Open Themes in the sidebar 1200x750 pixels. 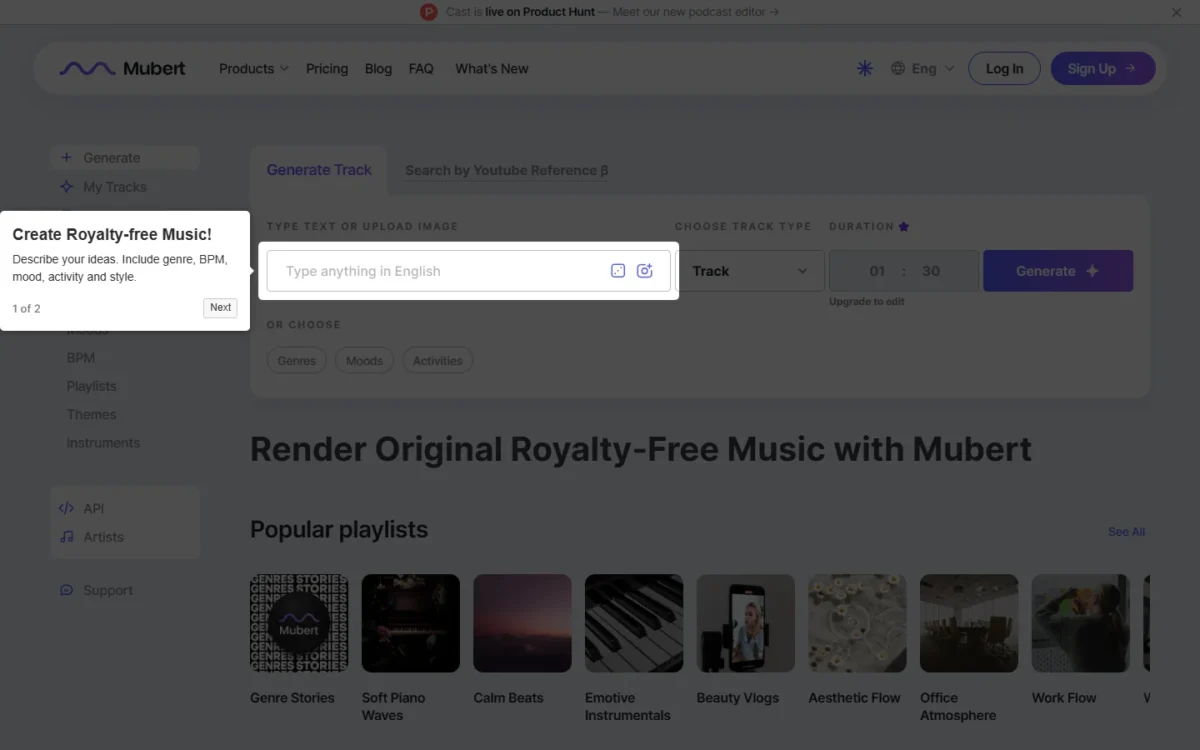(x=92, y=414)
